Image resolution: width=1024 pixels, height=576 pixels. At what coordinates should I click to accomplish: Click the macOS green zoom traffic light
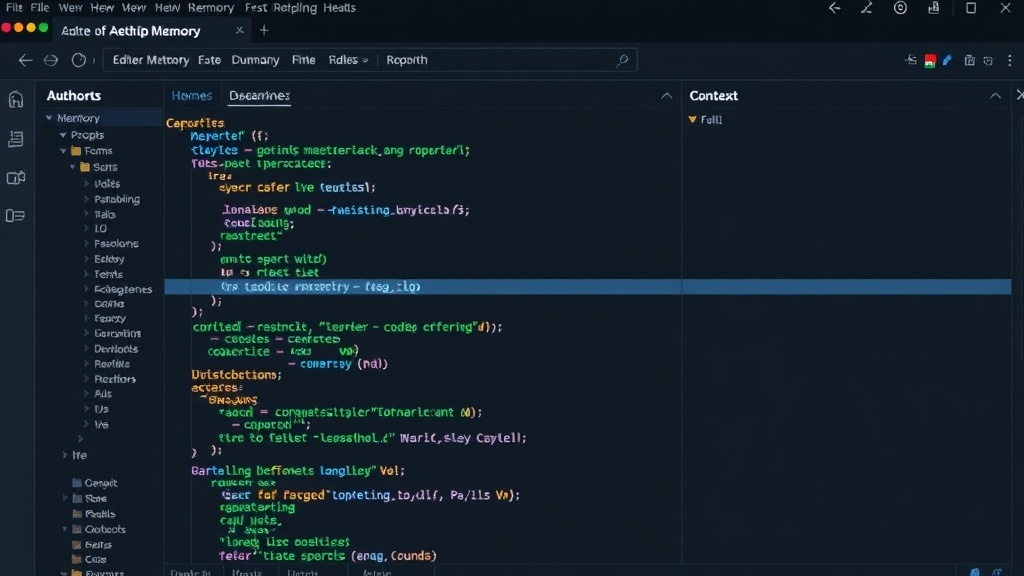point(43,28)
